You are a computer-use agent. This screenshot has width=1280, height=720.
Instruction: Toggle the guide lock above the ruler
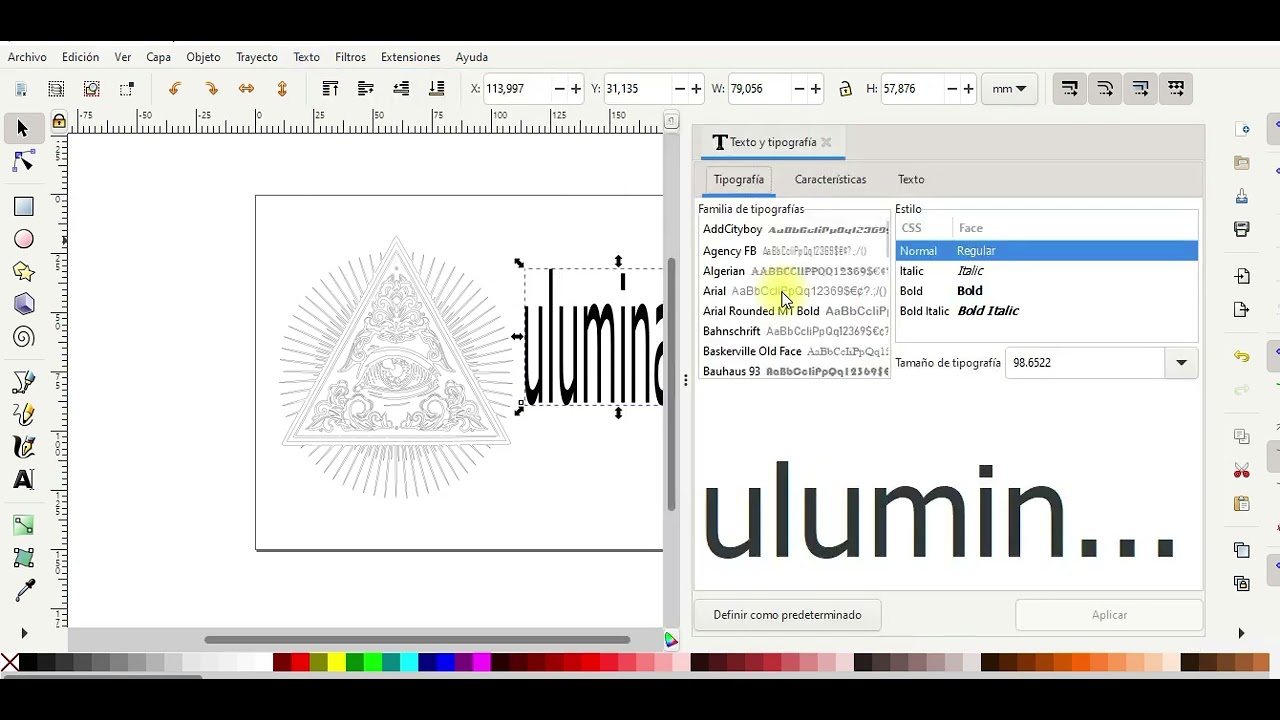click(59, 122)
